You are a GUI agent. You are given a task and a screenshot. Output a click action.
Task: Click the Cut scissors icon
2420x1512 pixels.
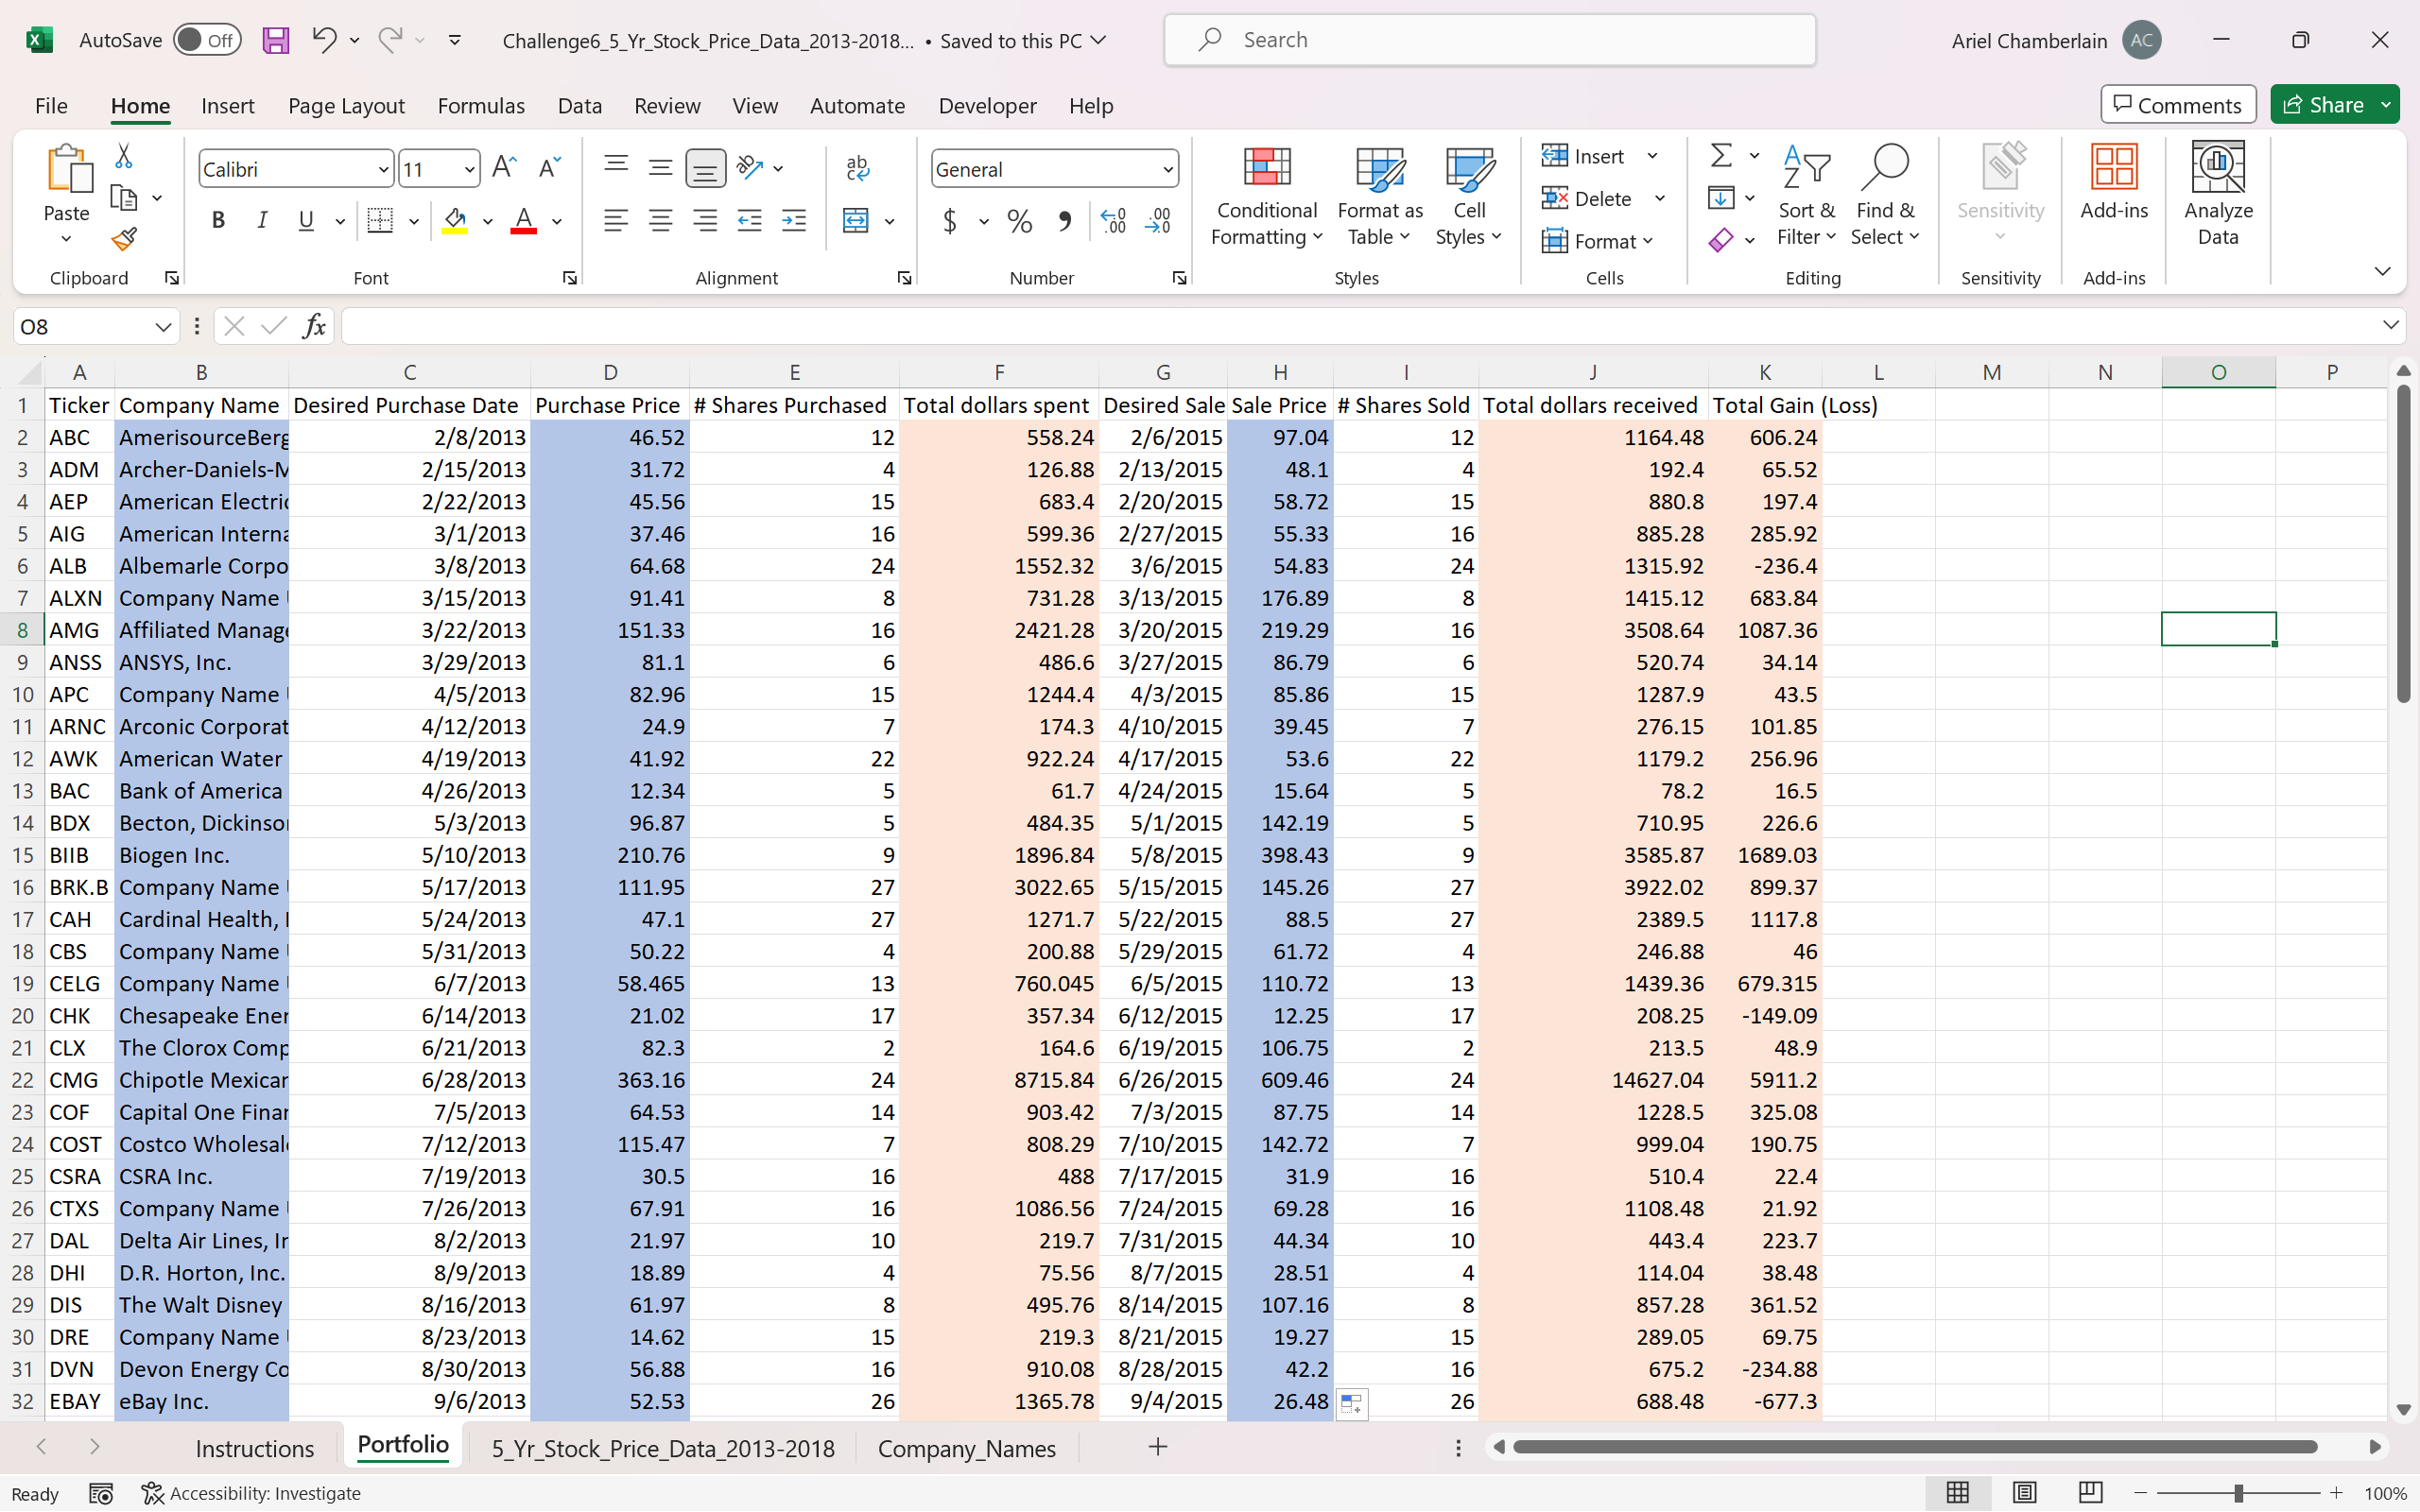pos(124,156)
